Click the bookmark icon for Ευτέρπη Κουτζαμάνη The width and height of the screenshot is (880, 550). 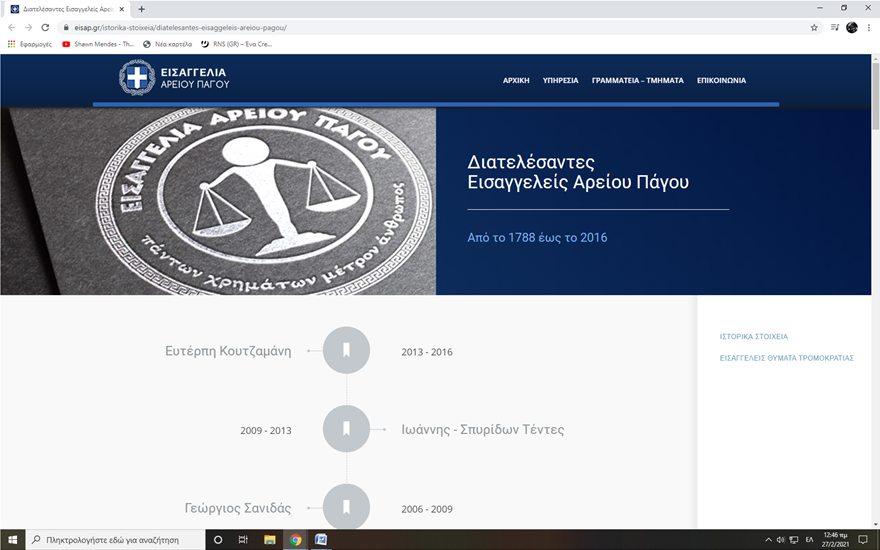[346, 350]
